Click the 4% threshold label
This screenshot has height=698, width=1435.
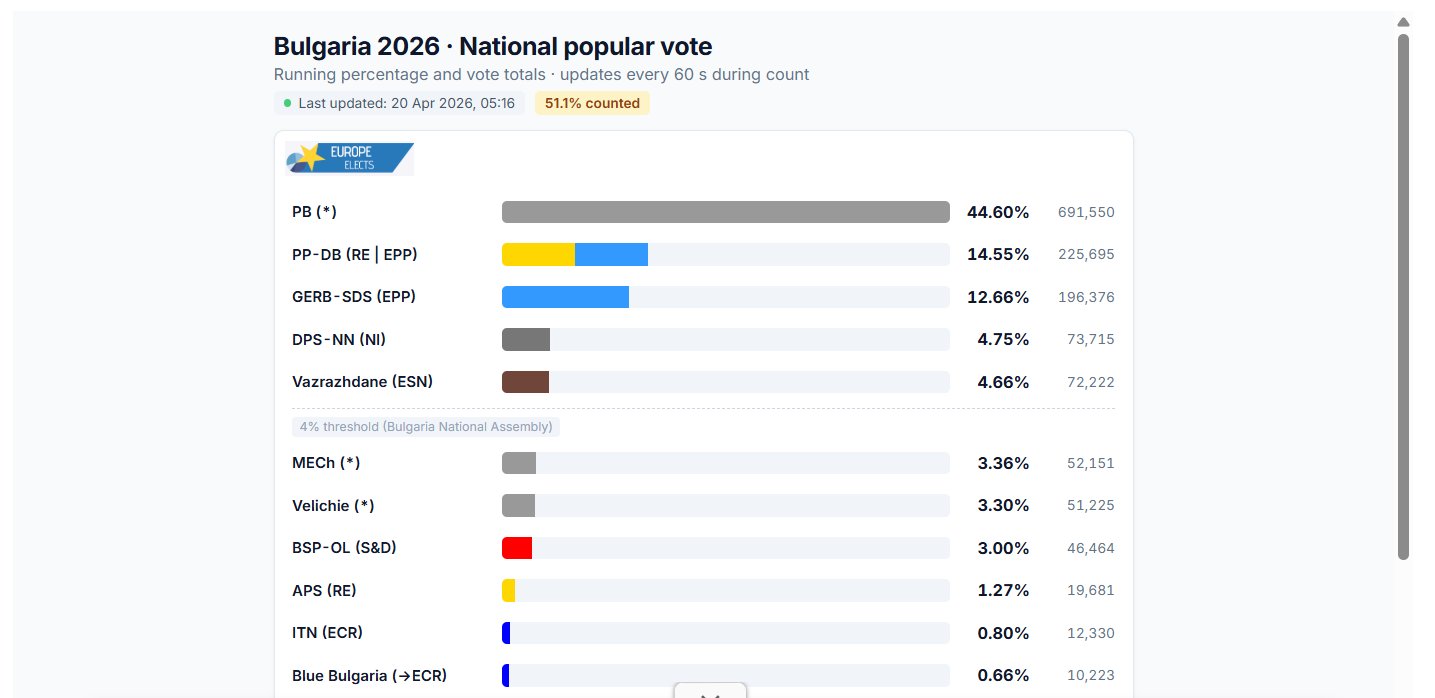[x=425, y=427]
